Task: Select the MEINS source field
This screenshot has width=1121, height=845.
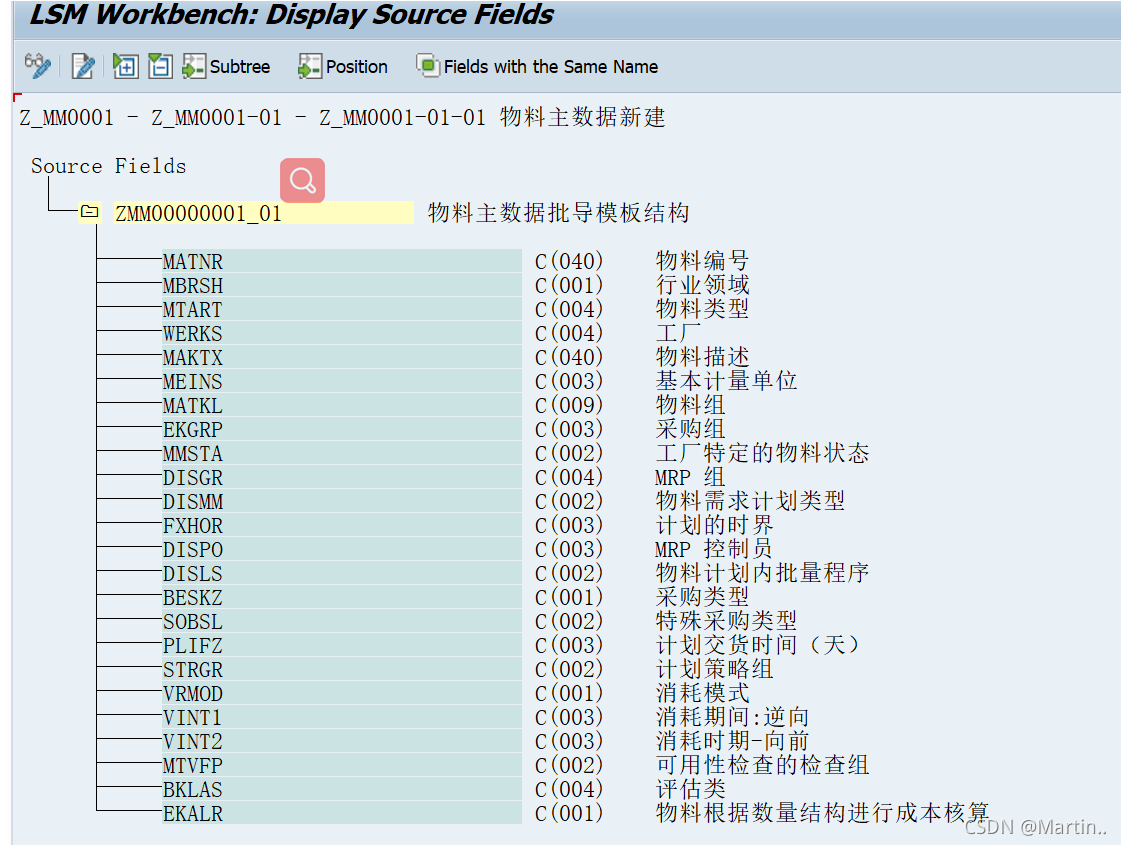Action: click(x=342, y=381)
